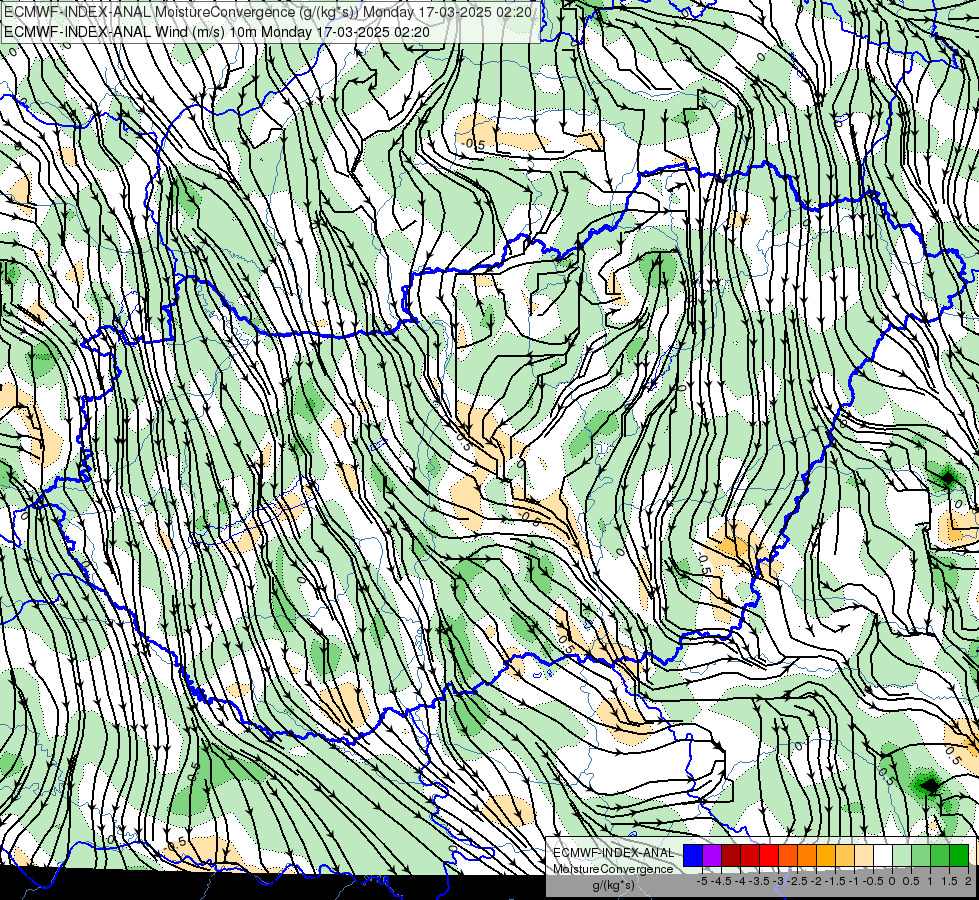Click the palest green swatch for 0 to 0.5
Viewport: 979px width, 900px height.
tap(902, 855)
